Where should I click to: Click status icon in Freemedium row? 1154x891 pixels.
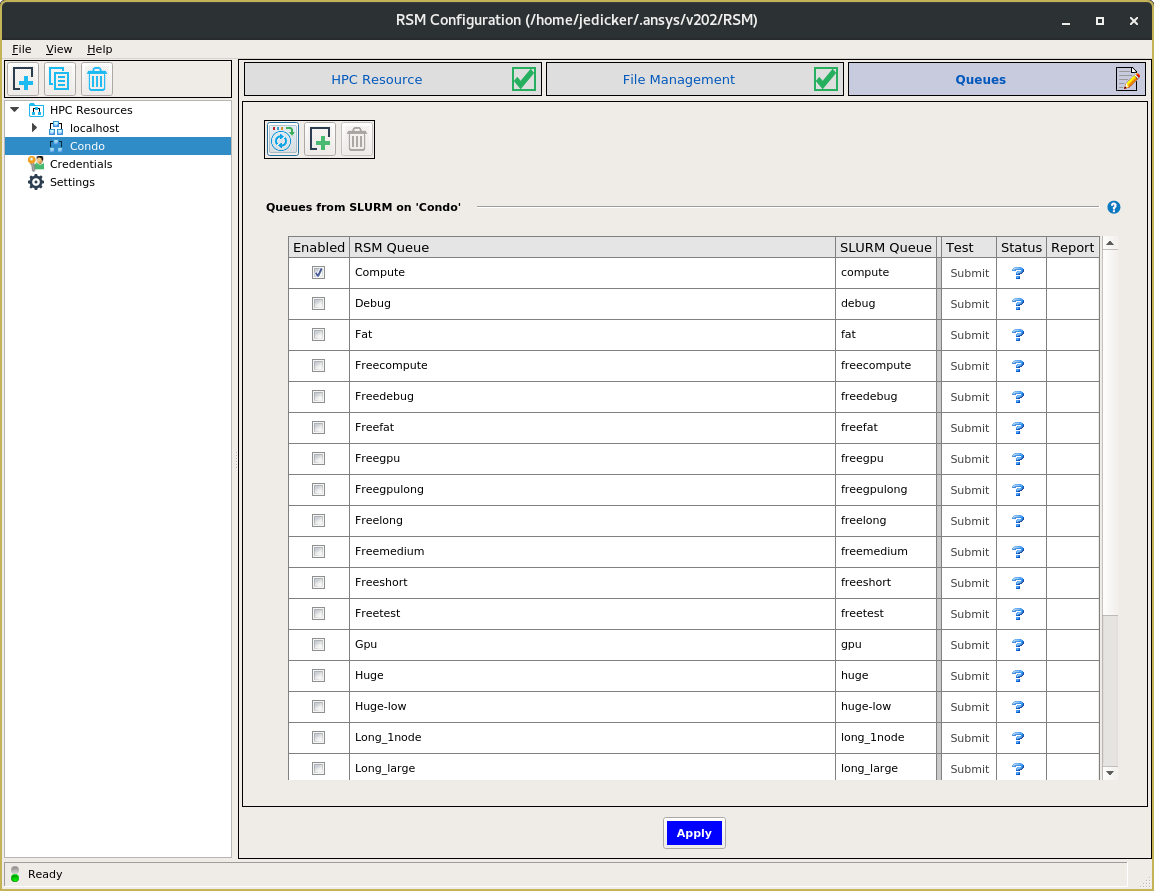point(1019,552)
